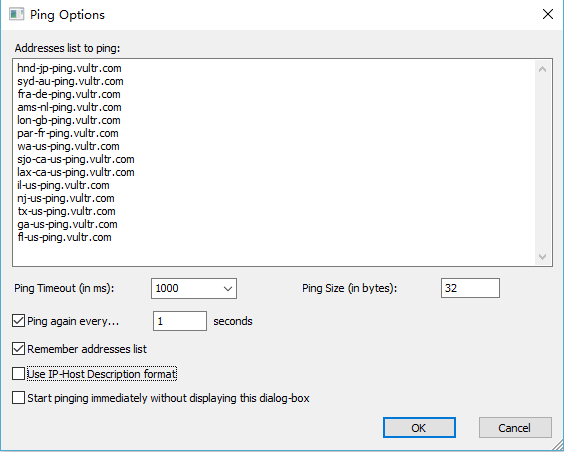Click the fl-us-ping.vultr.com line

64,237
